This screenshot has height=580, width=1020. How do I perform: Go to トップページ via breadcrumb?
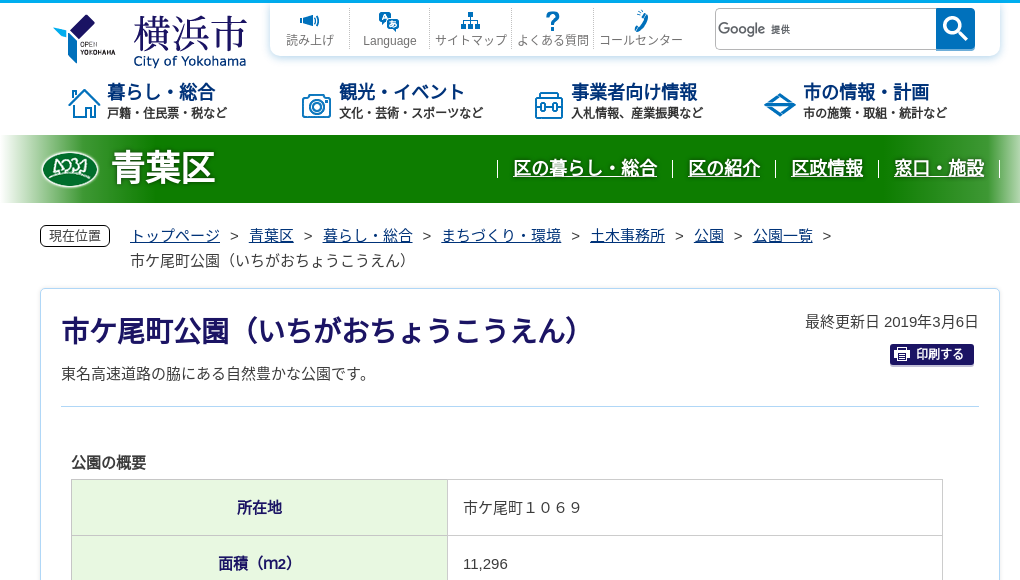point(174,235)
